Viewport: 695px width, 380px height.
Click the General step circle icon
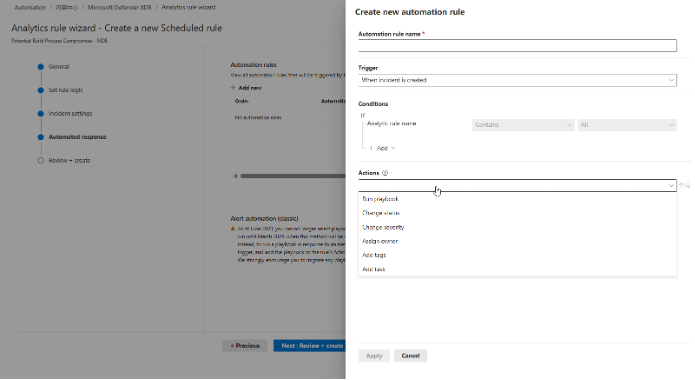pyautogui.click(x=41, y=67)
